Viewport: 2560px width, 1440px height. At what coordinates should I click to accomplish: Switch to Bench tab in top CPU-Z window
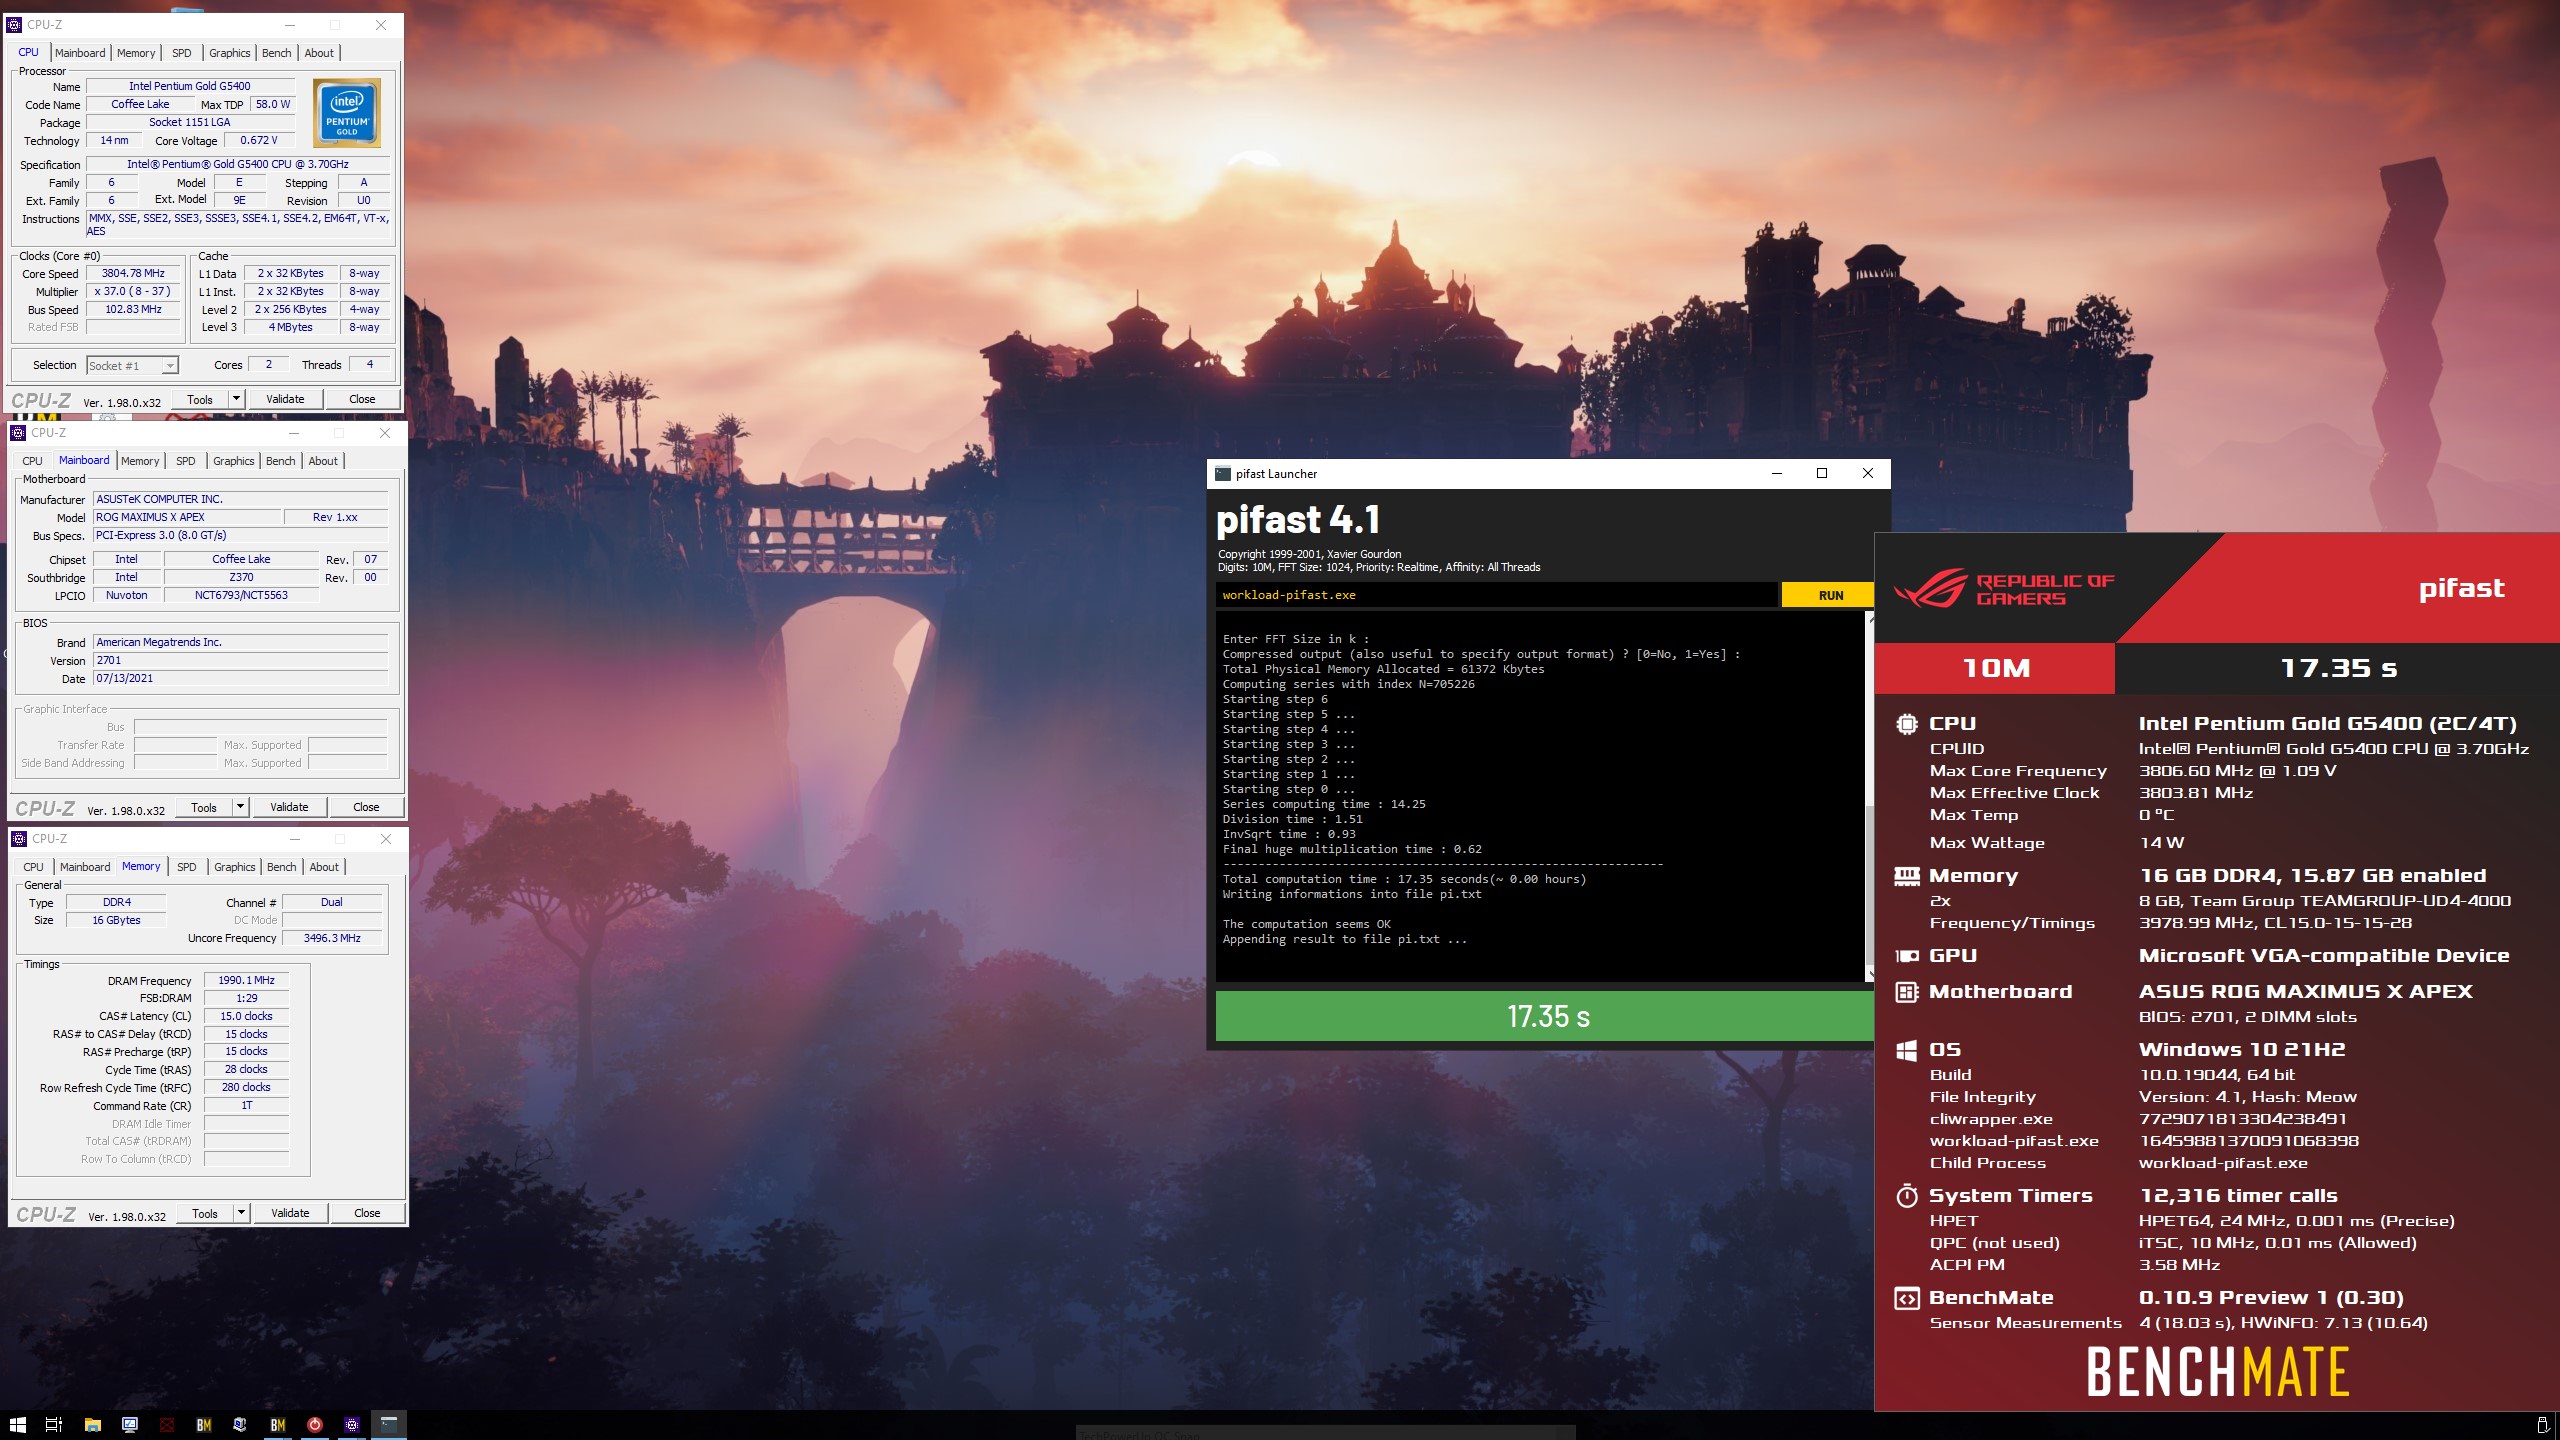[x=277, y=53]
